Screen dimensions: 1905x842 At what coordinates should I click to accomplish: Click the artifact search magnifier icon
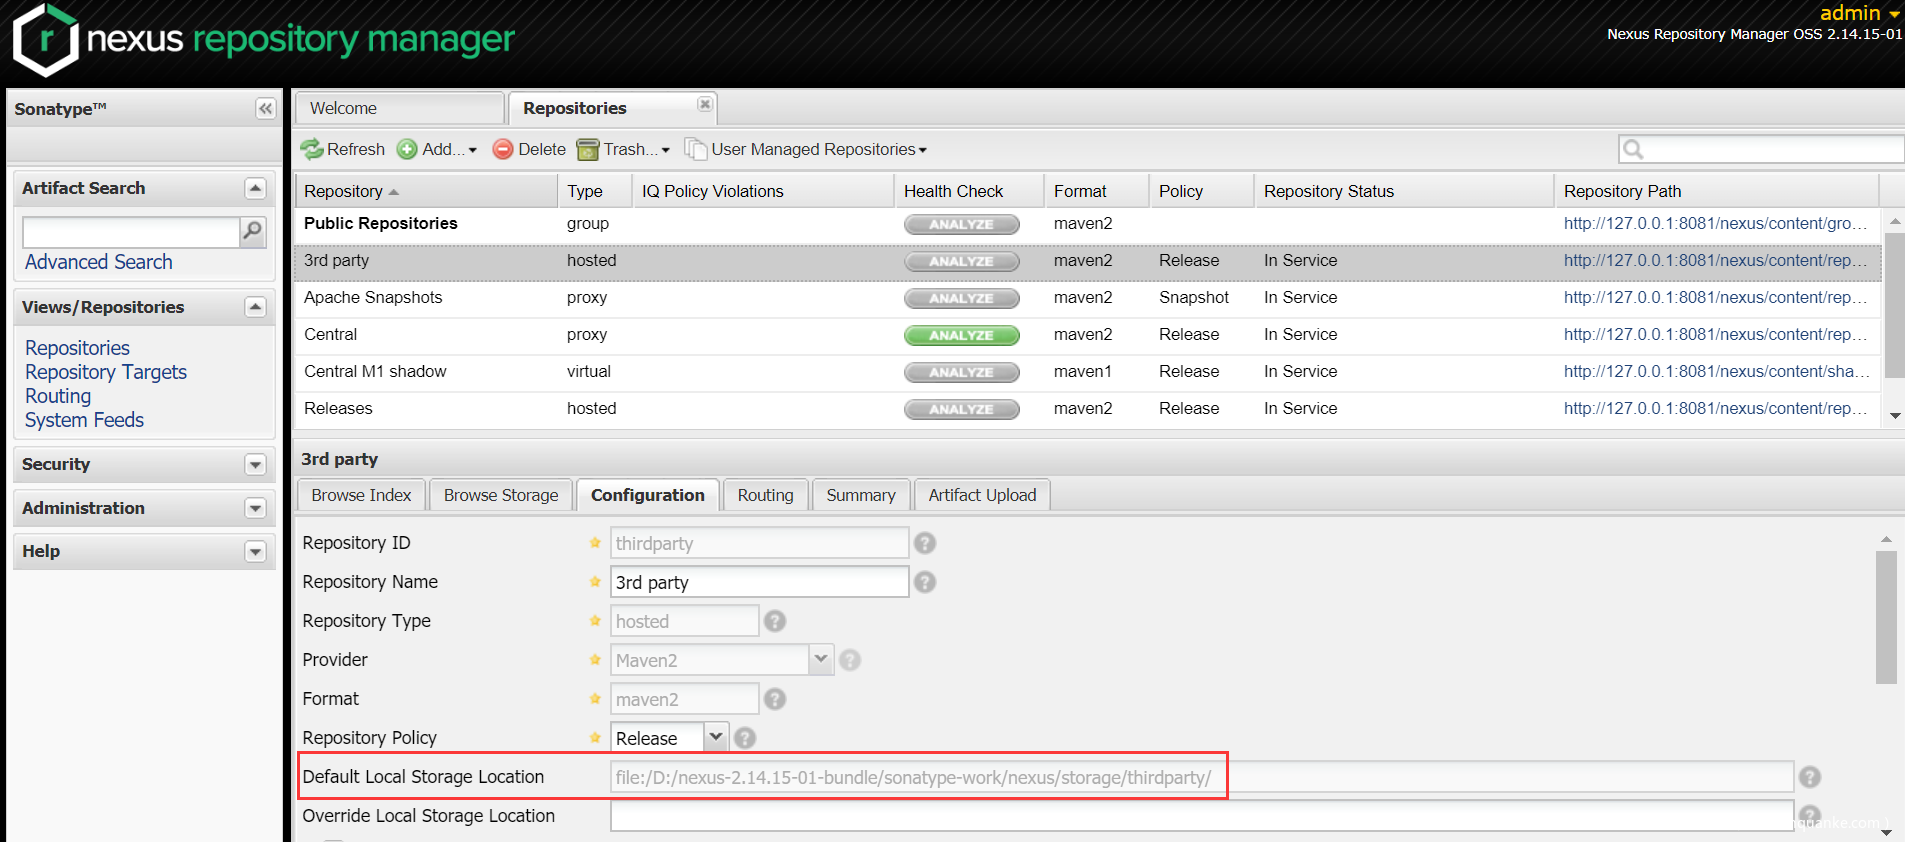pyautogui.click(x=253, y=232)
